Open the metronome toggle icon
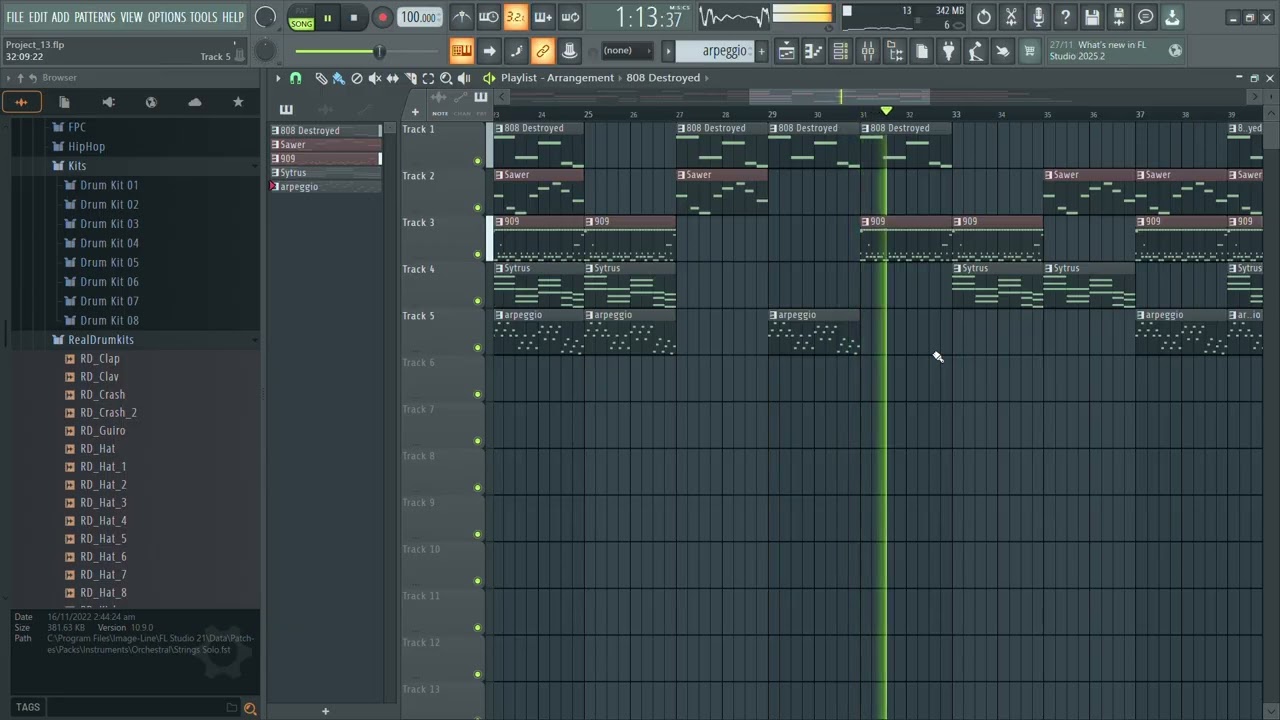This screenshot has width=1280, height=720. 462,17
